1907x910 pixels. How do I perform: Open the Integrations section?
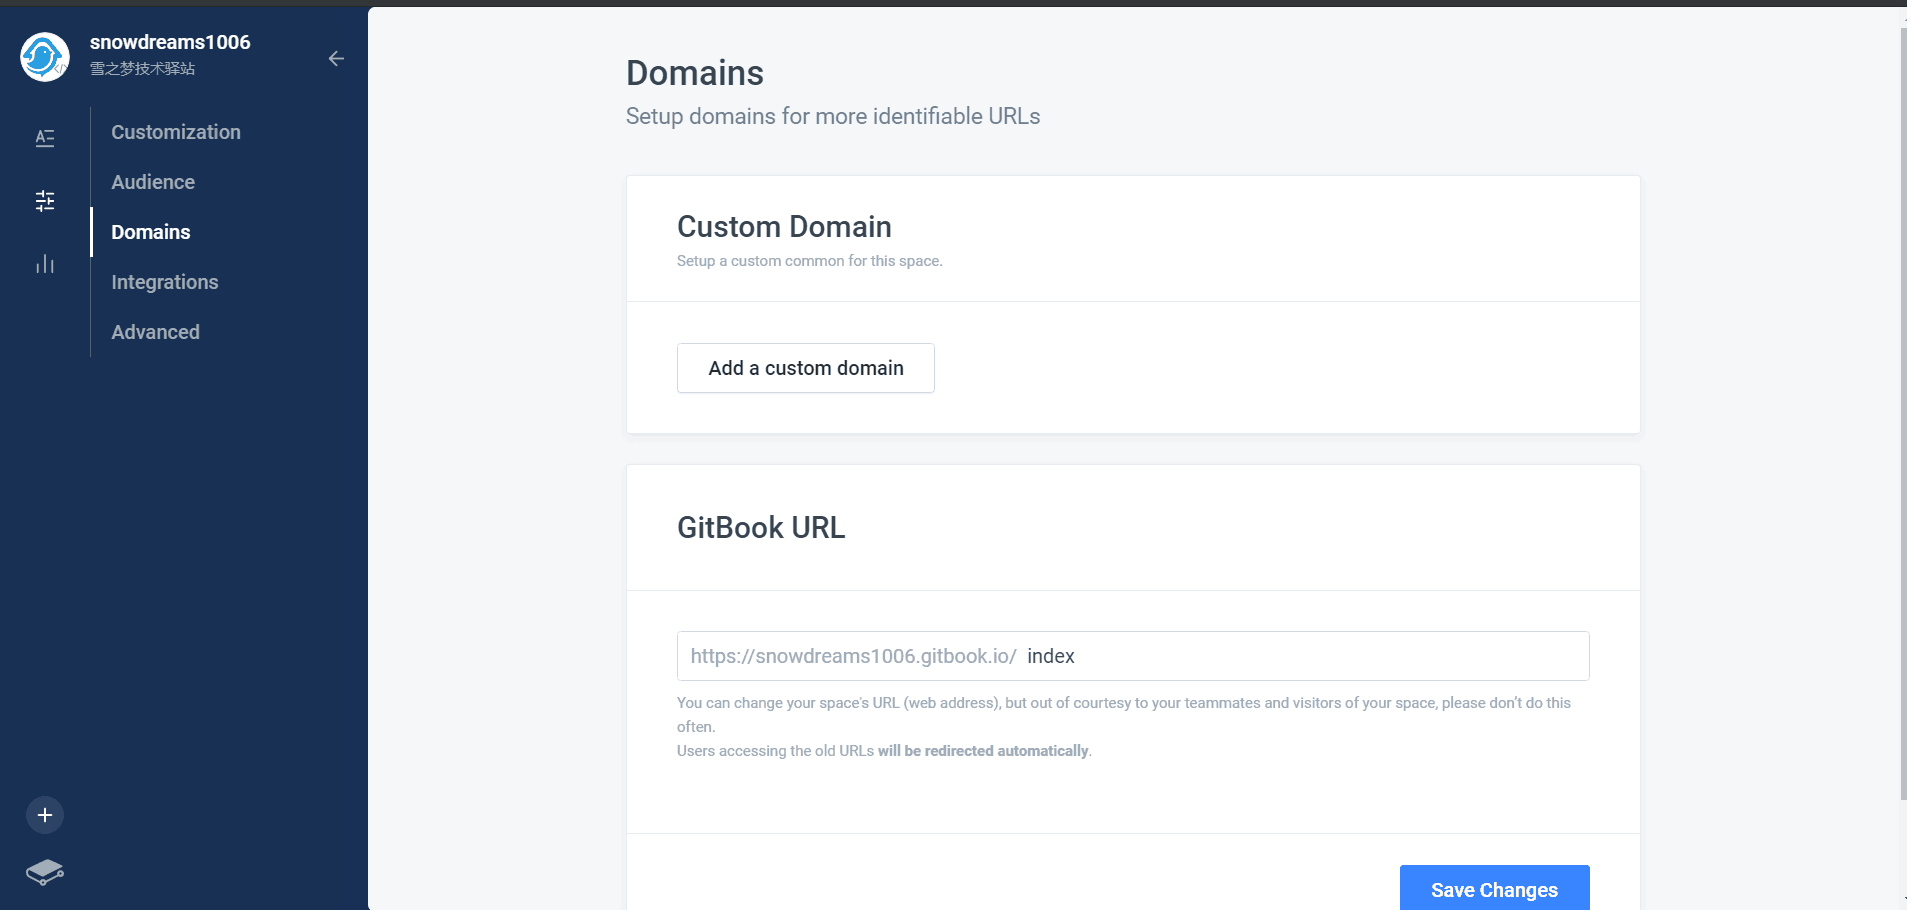tap(164, 281)
